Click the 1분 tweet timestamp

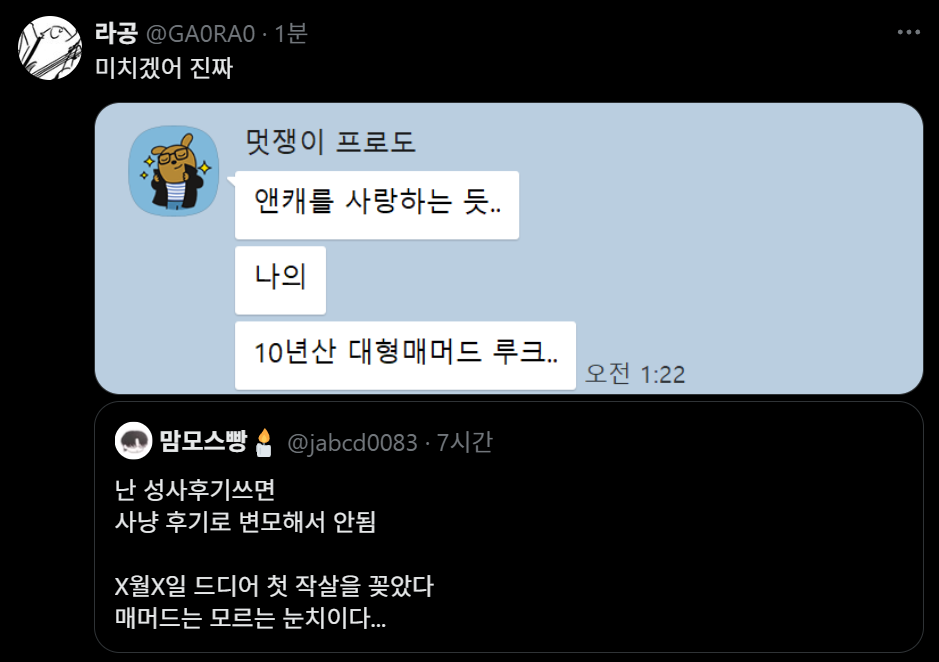tap(291, 33)
